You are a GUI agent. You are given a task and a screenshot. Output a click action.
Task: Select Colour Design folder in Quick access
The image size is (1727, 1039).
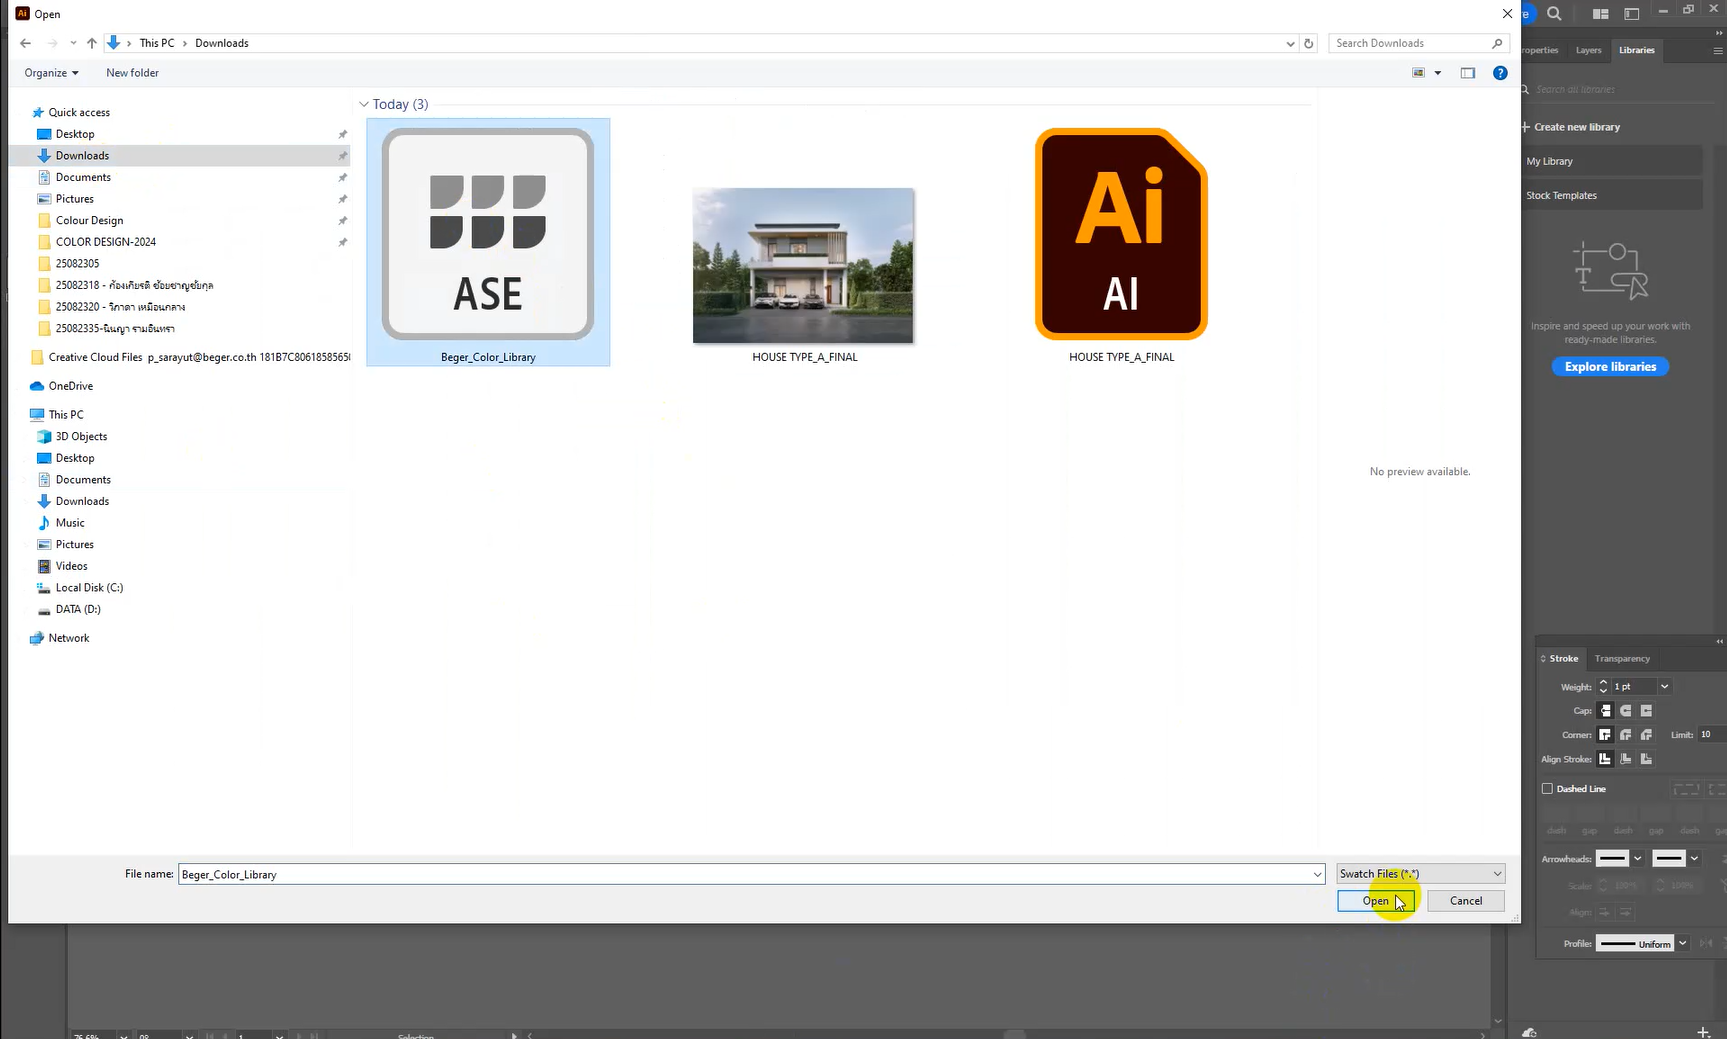(x=89, y=221)
